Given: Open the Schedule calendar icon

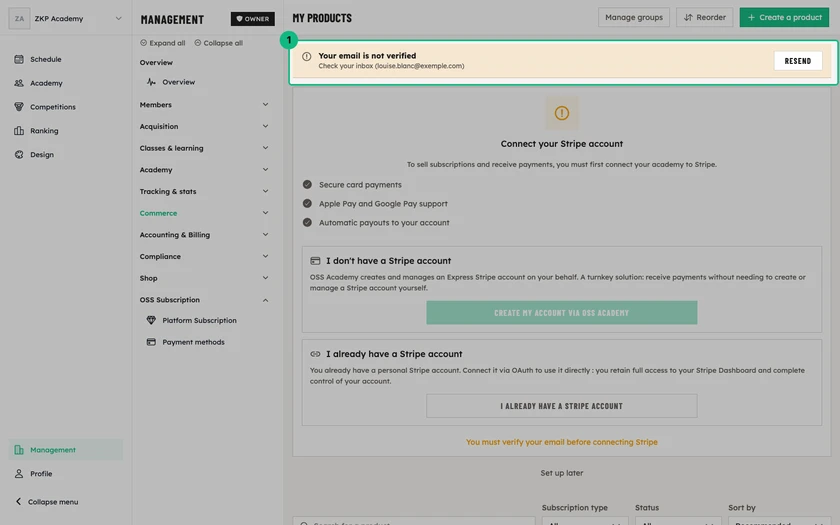Looking at the screenshot, I should click(19, 59).
